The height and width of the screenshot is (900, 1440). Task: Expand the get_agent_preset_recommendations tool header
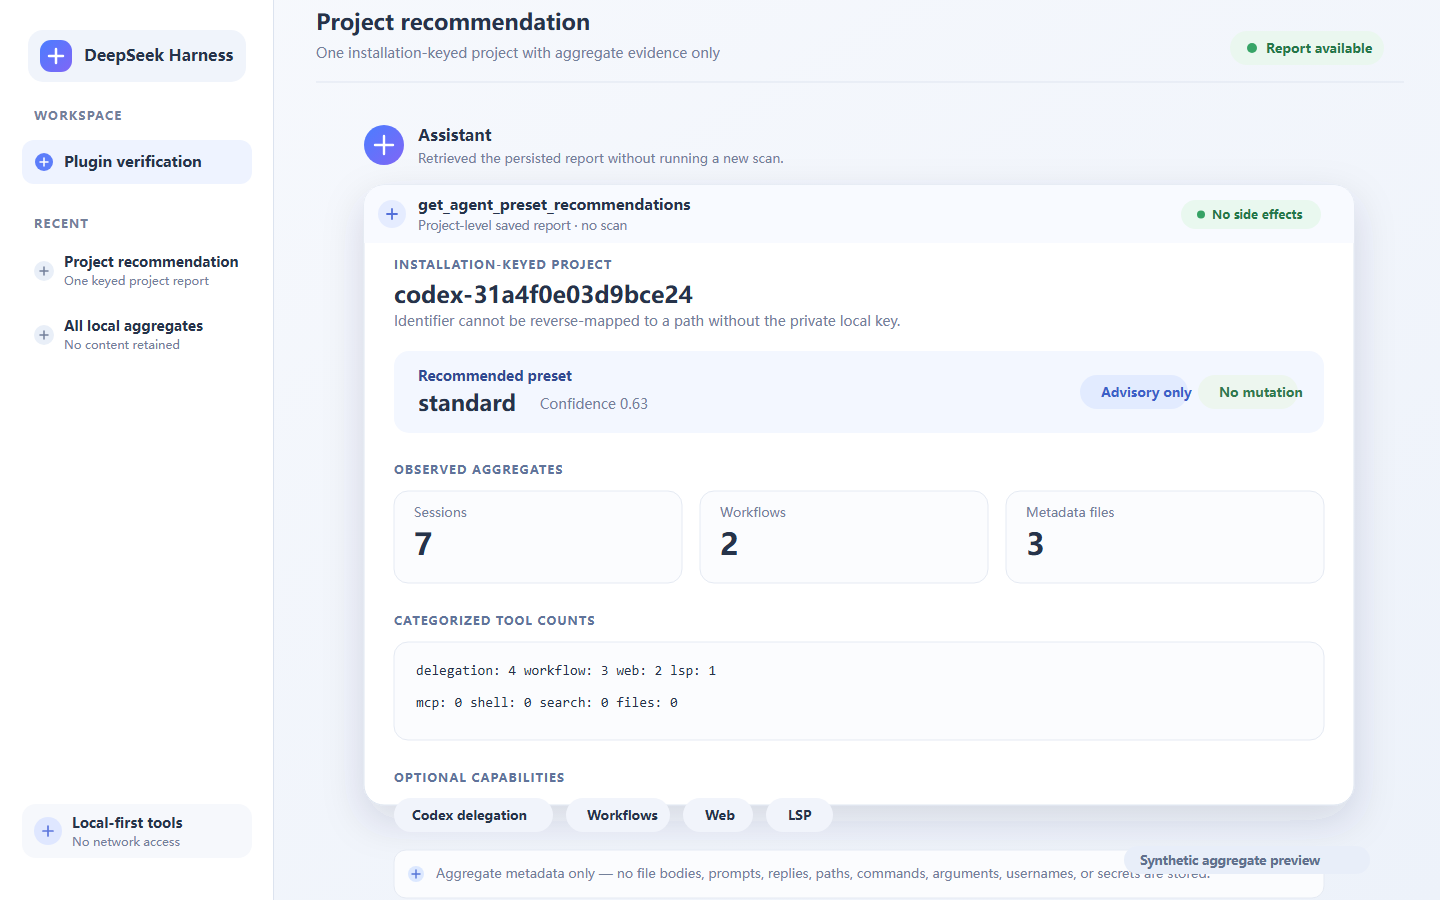point(859,214)
